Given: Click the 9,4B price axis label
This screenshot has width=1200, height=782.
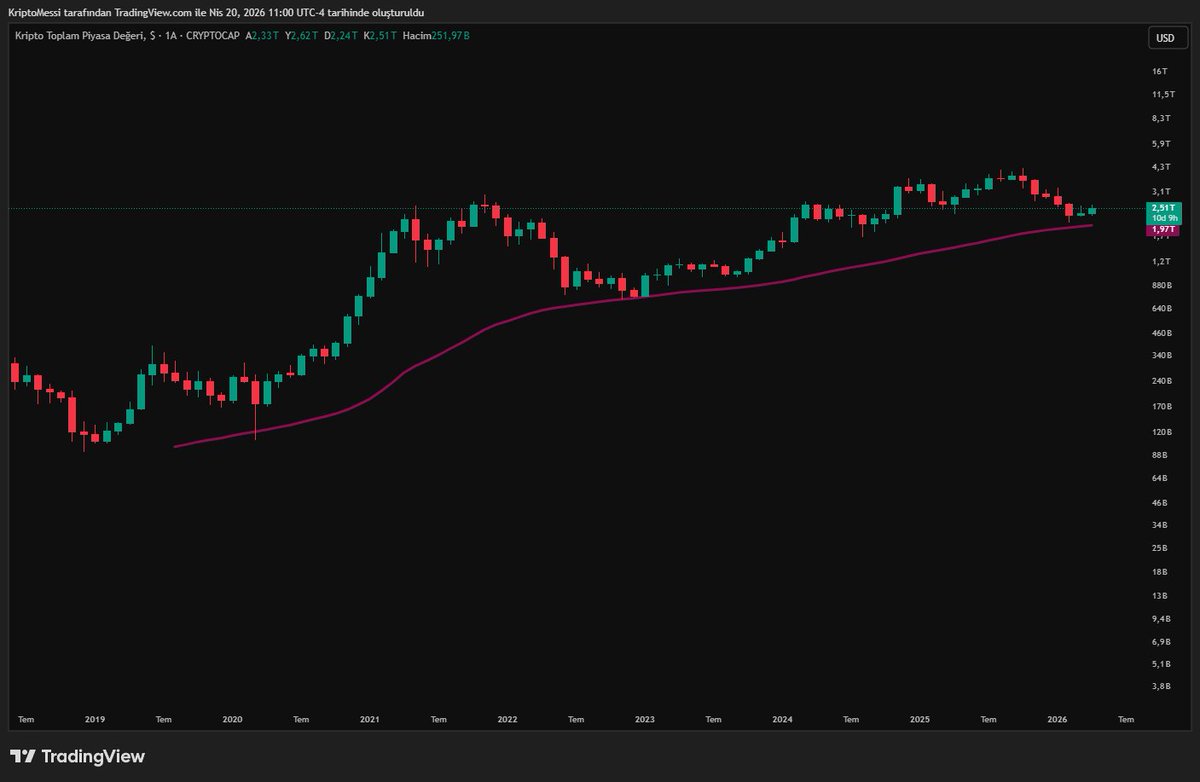Looking at the screenshot, I should 1161,618.
